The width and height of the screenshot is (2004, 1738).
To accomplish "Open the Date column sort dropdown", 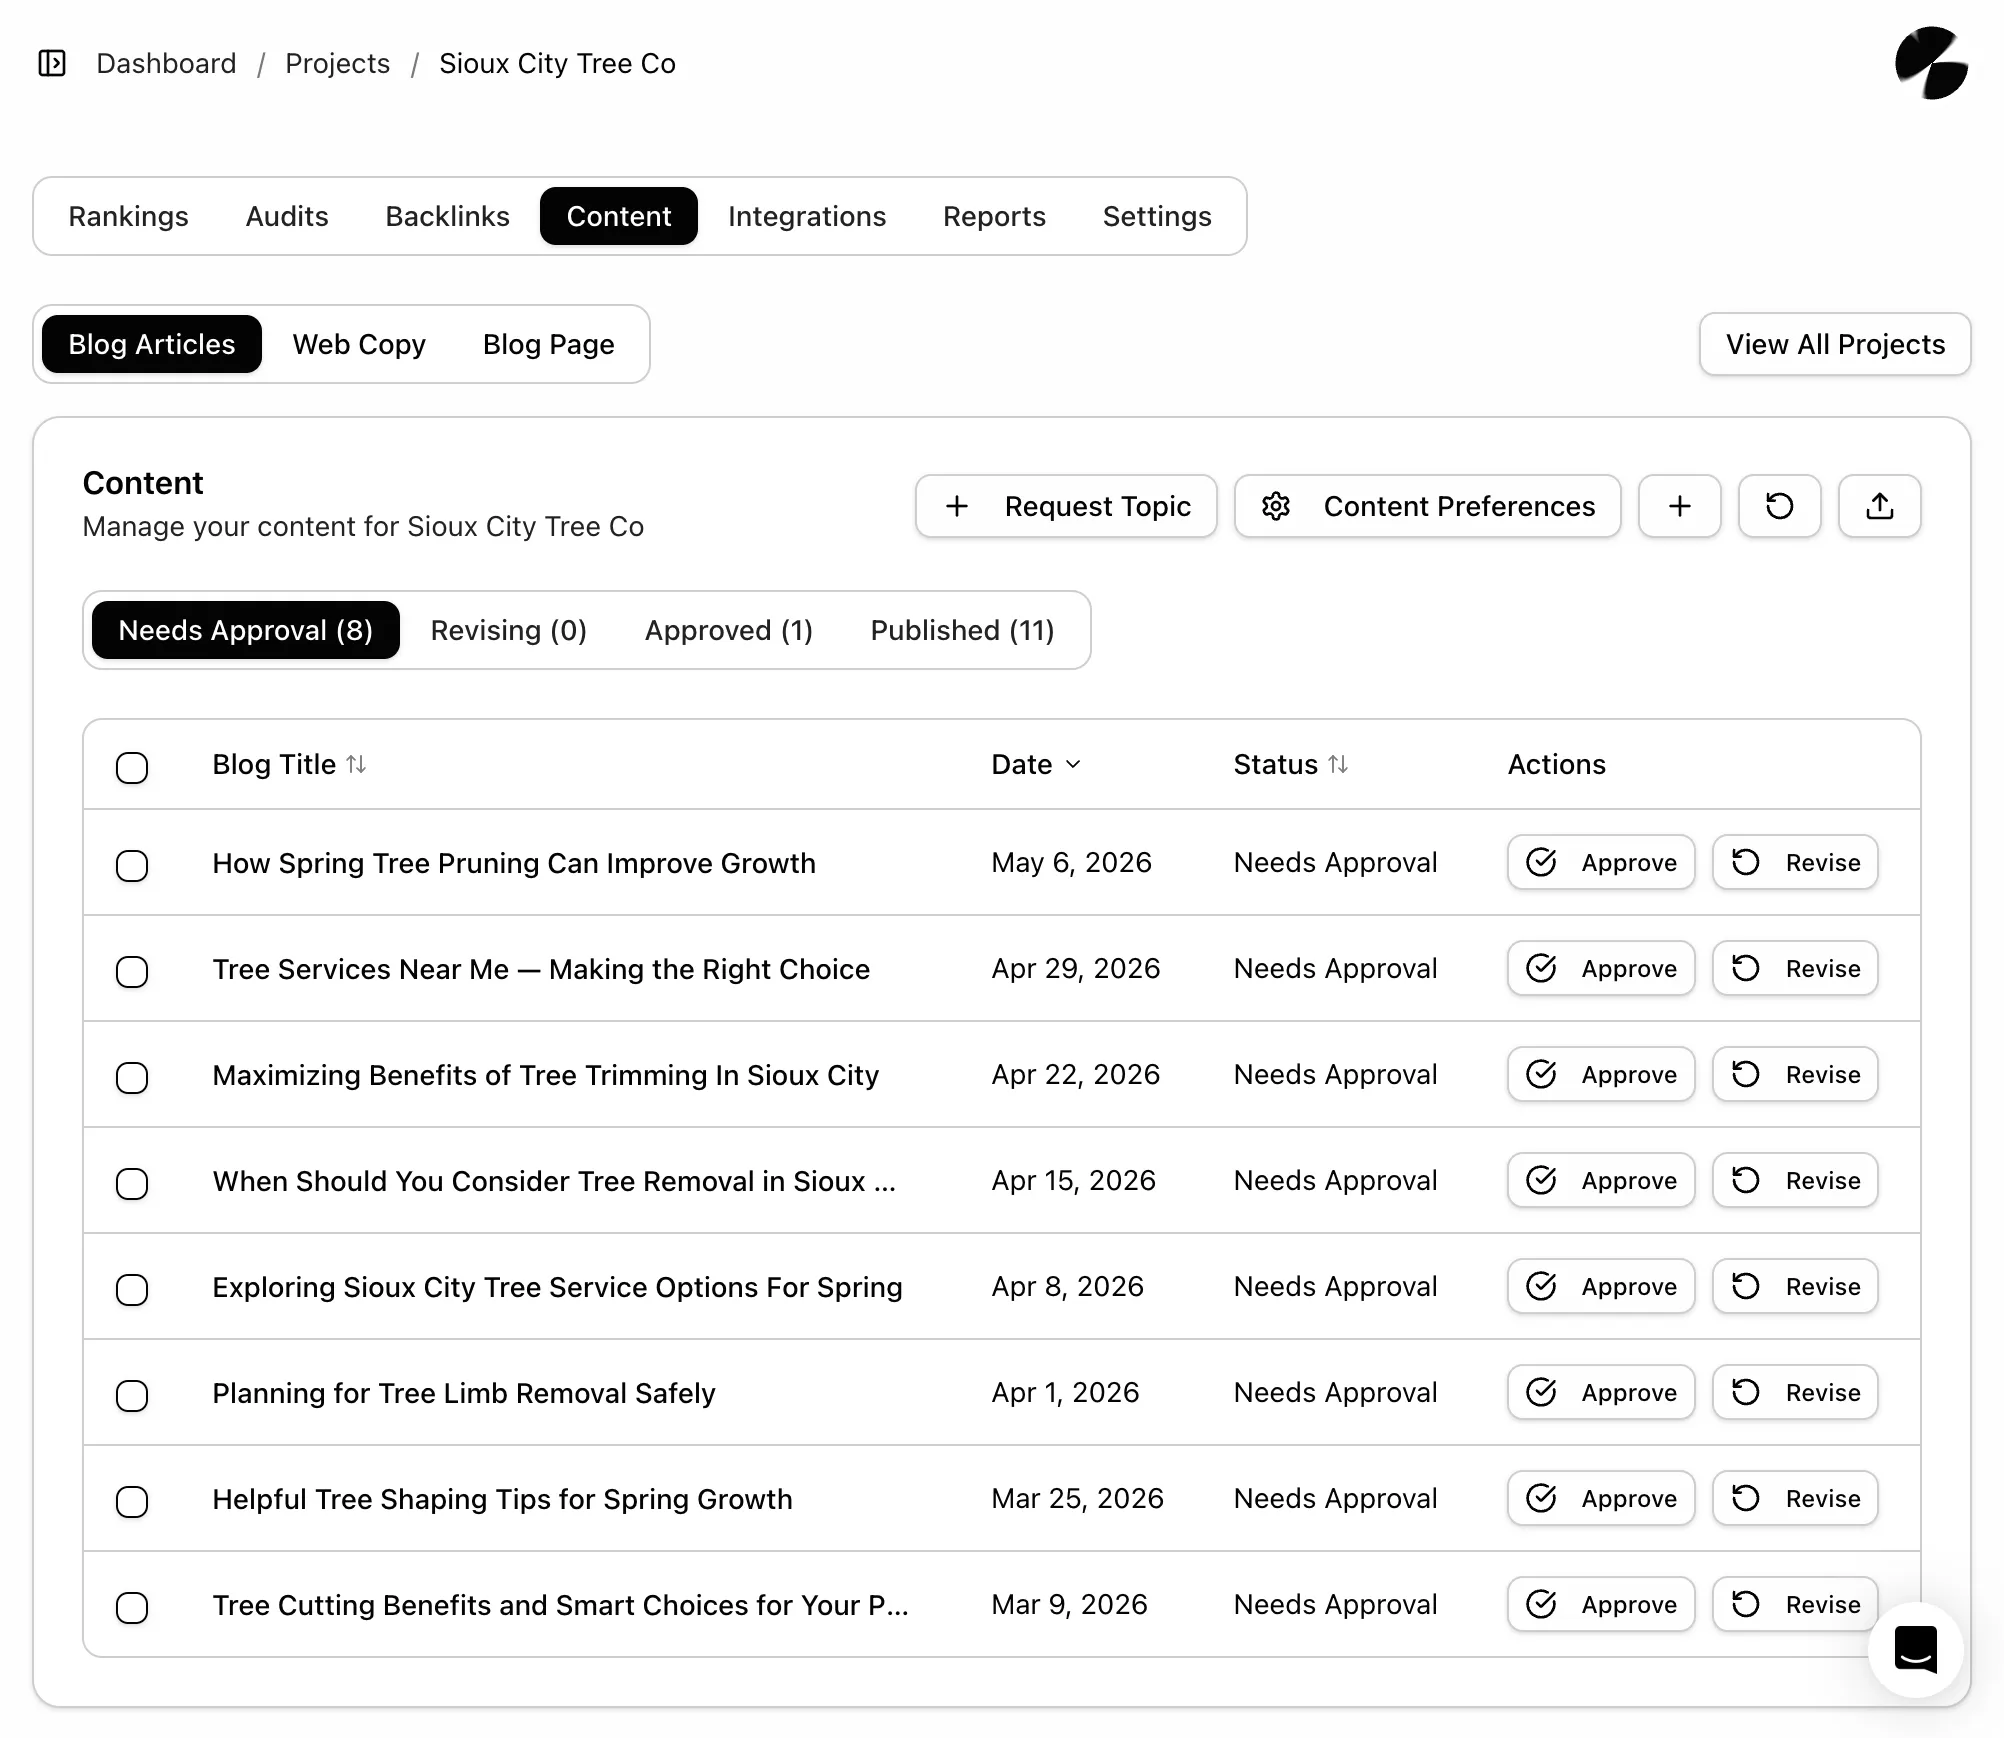I will pos(1036,764).
